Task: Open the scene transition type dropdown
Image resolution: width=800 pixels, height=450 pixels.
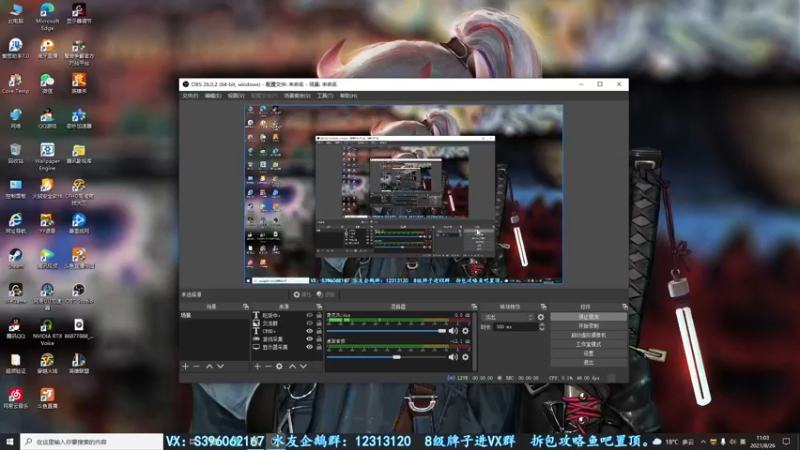Action: [508, 317]
